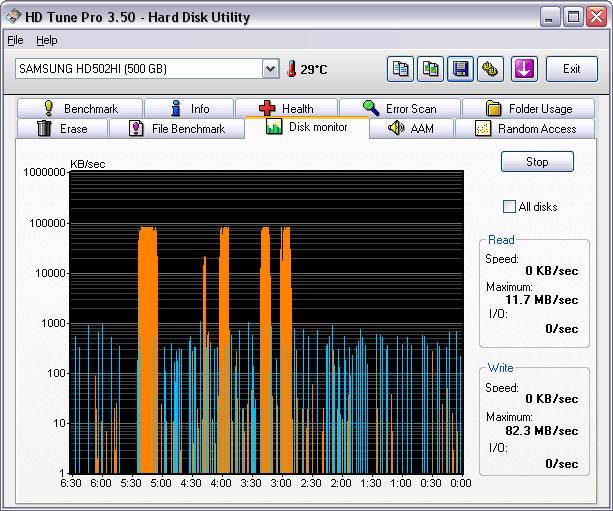
Task: Click the Read group label
Action: coord(501,240)
